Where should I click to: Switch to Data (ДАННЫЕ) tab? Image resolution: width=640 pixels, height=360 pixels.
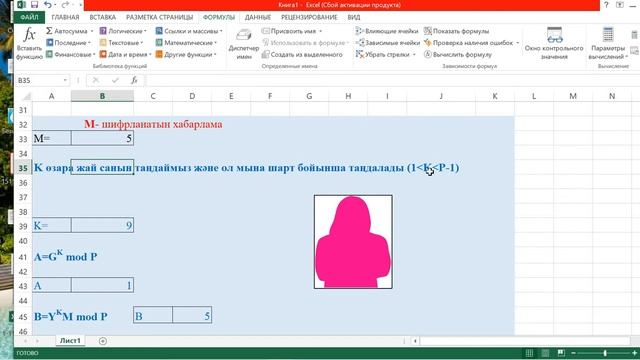258,18
